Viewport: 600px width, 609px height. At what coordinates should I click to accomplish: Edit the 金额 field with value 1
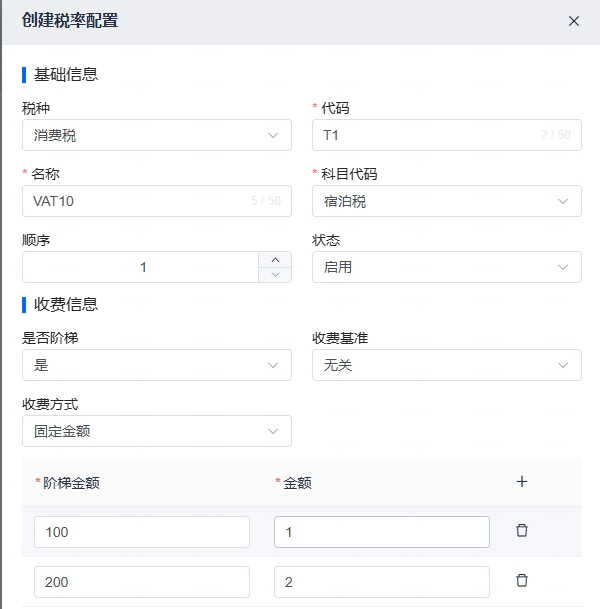pyautogui.click(x=381, y=532)
